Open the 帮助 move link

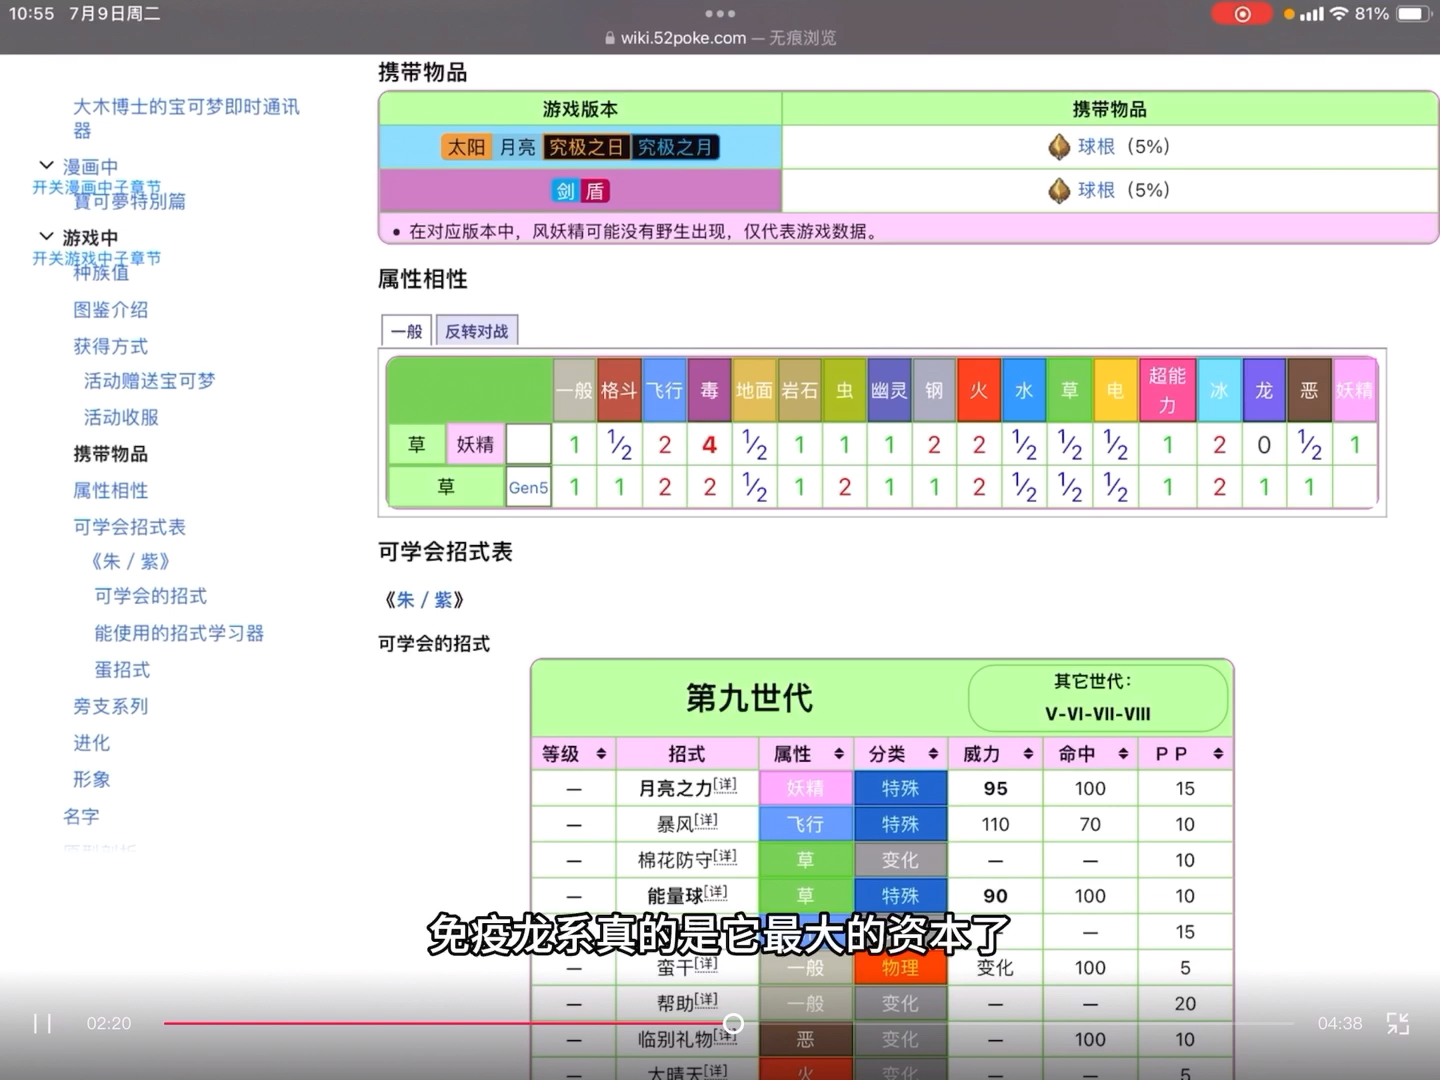[675, 1003]
